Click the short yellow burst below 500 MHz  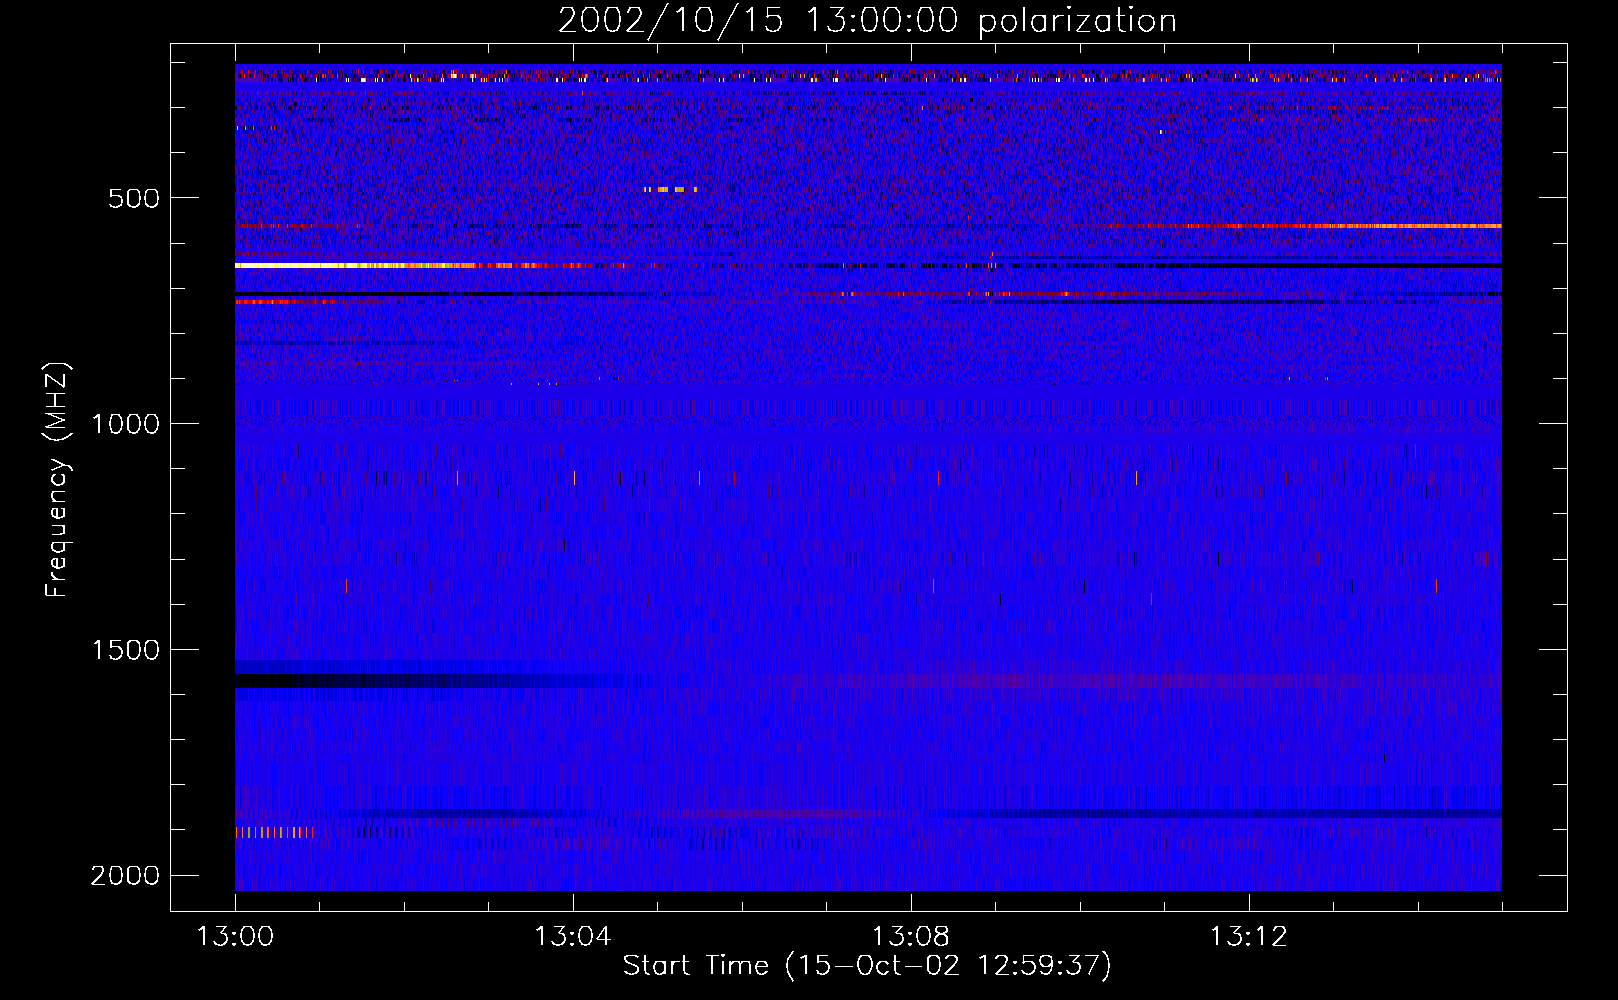point(670,189)
